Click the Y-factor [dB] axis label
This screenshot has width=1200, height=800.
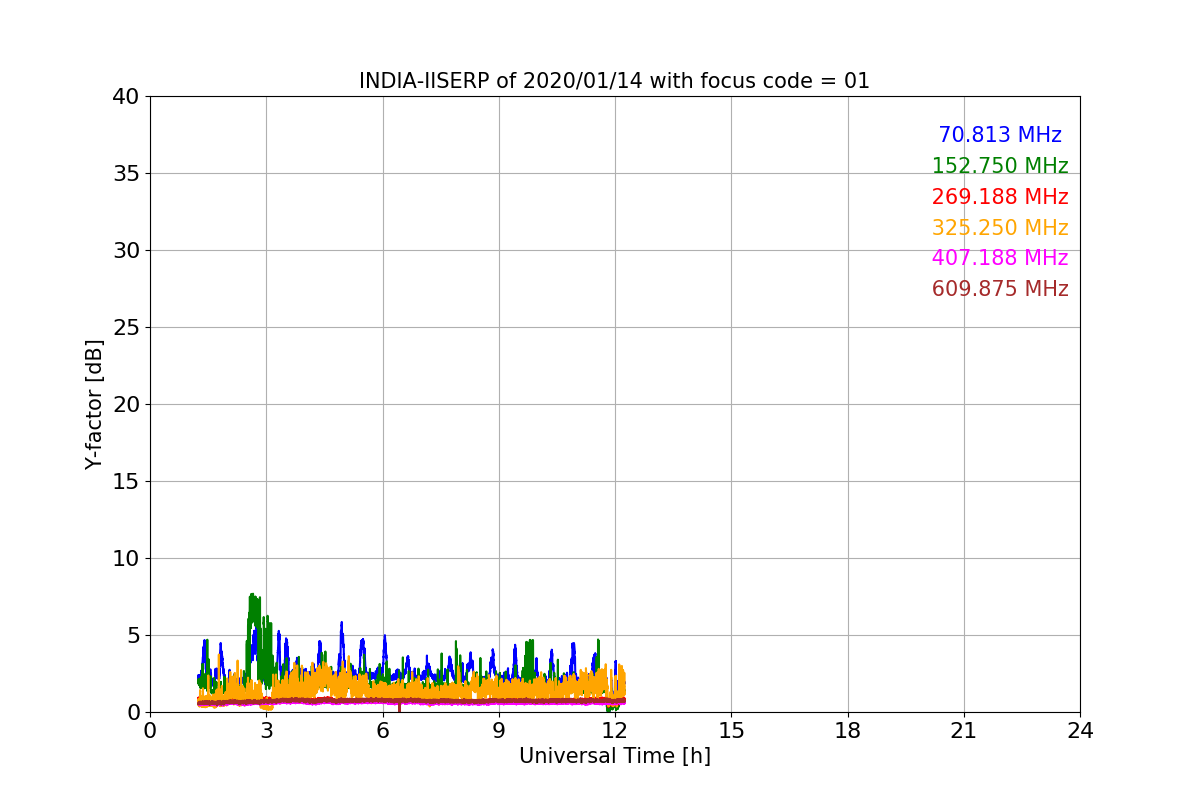94,404
